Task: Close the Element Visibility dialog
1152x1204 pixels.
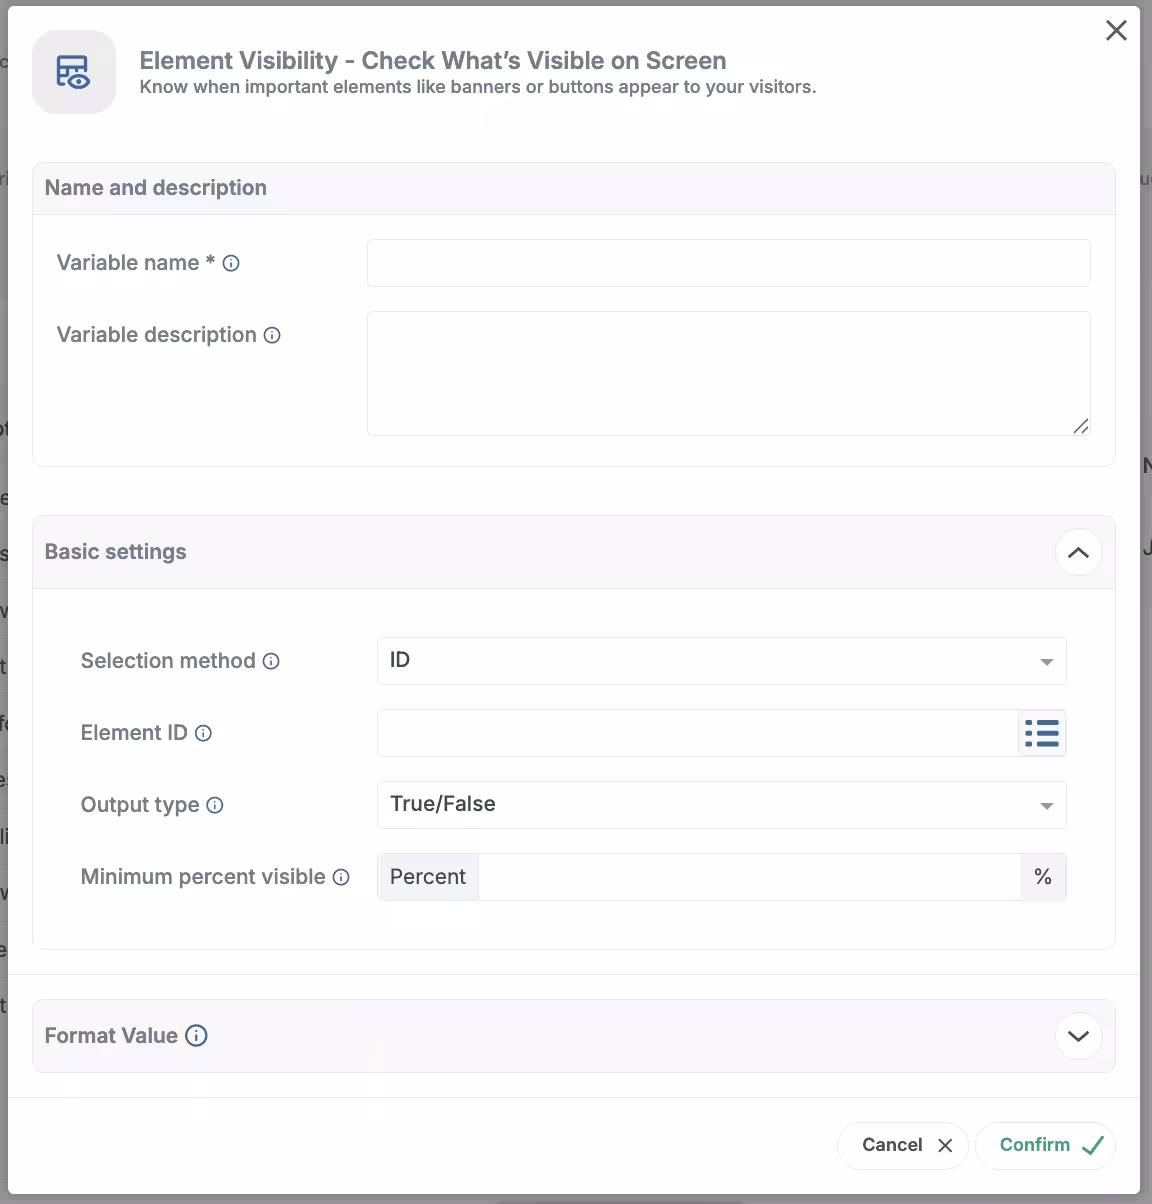Action: (x=1116, y=31)
